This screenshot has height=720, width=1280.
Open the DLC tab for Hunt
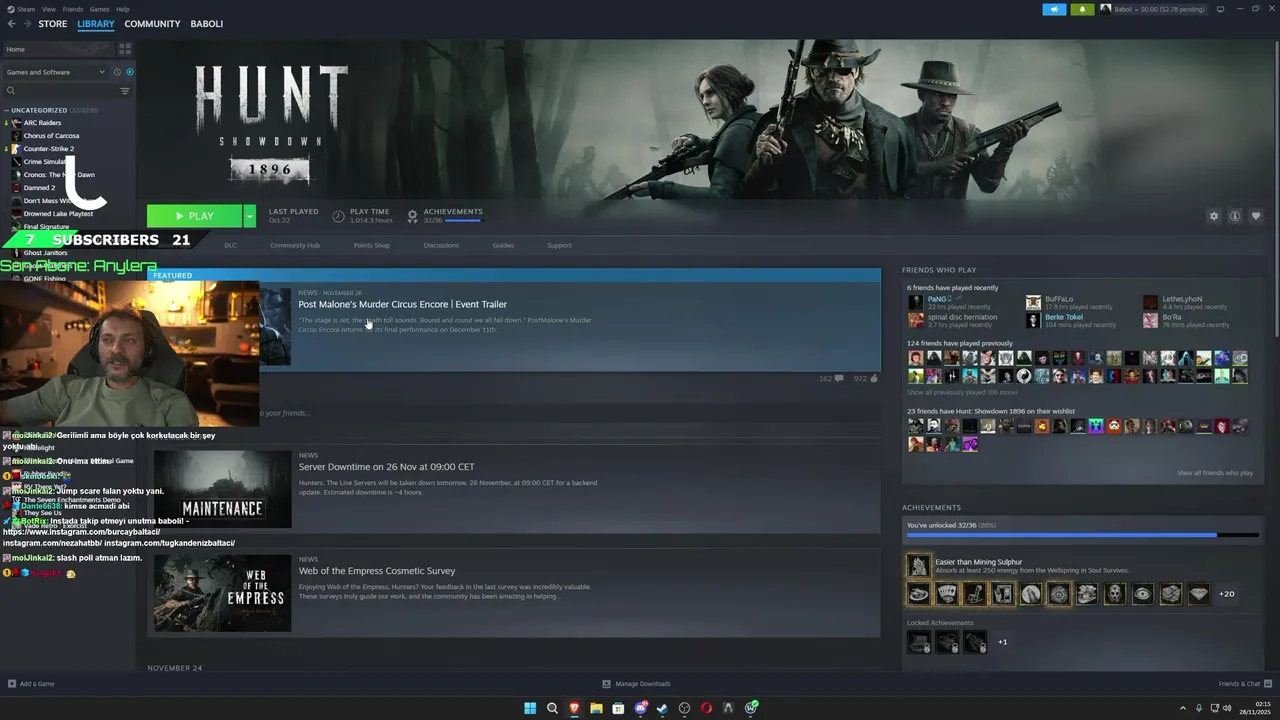point(230,245)
